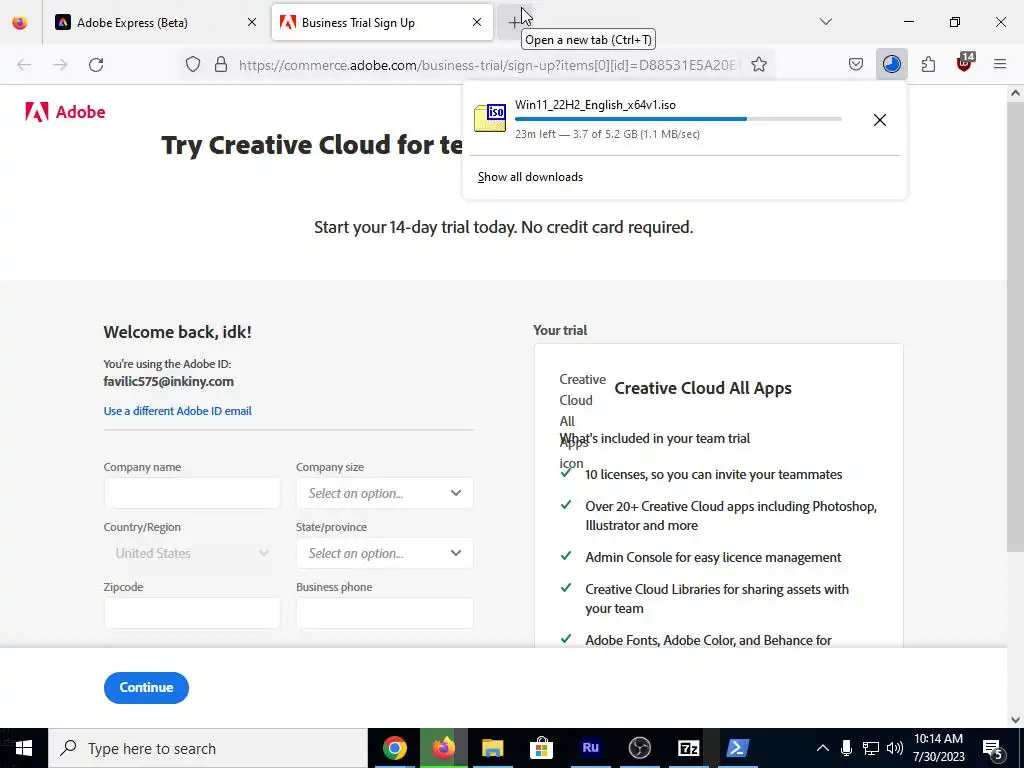
Task: Click scrollbar down arrow
Action: (x=1016, y=720)
